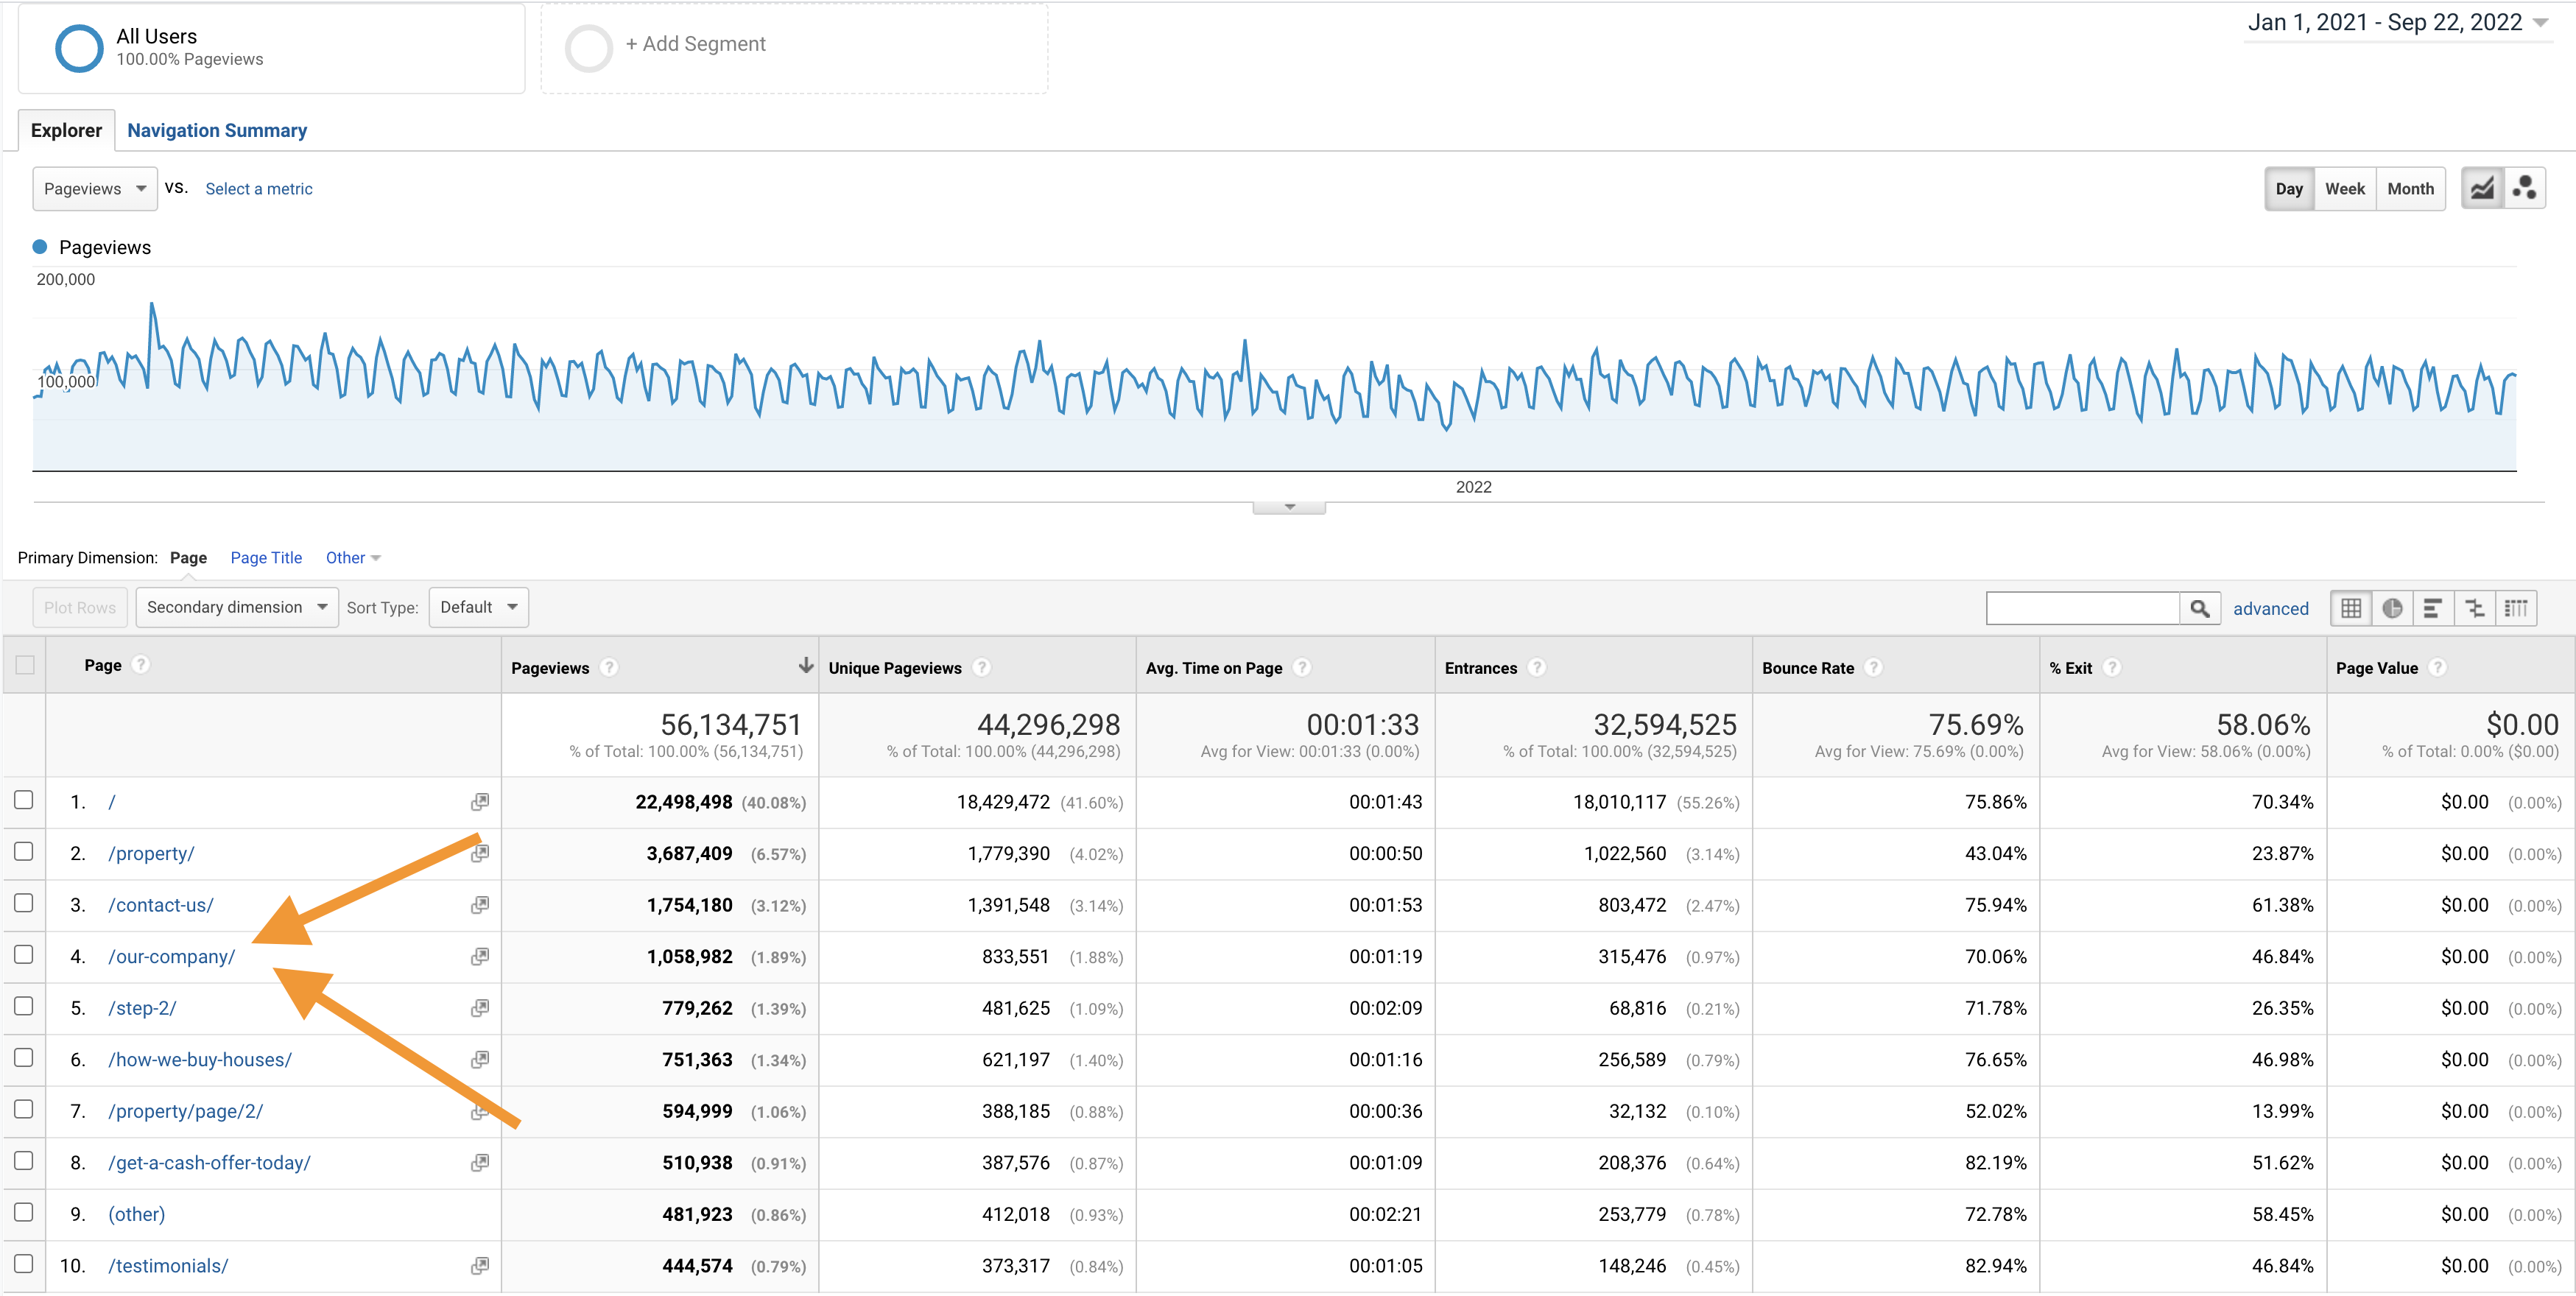Check the (other) row checkbox
Image resolution: width=2576 pixels, height=1296 pixels.
24,1212
